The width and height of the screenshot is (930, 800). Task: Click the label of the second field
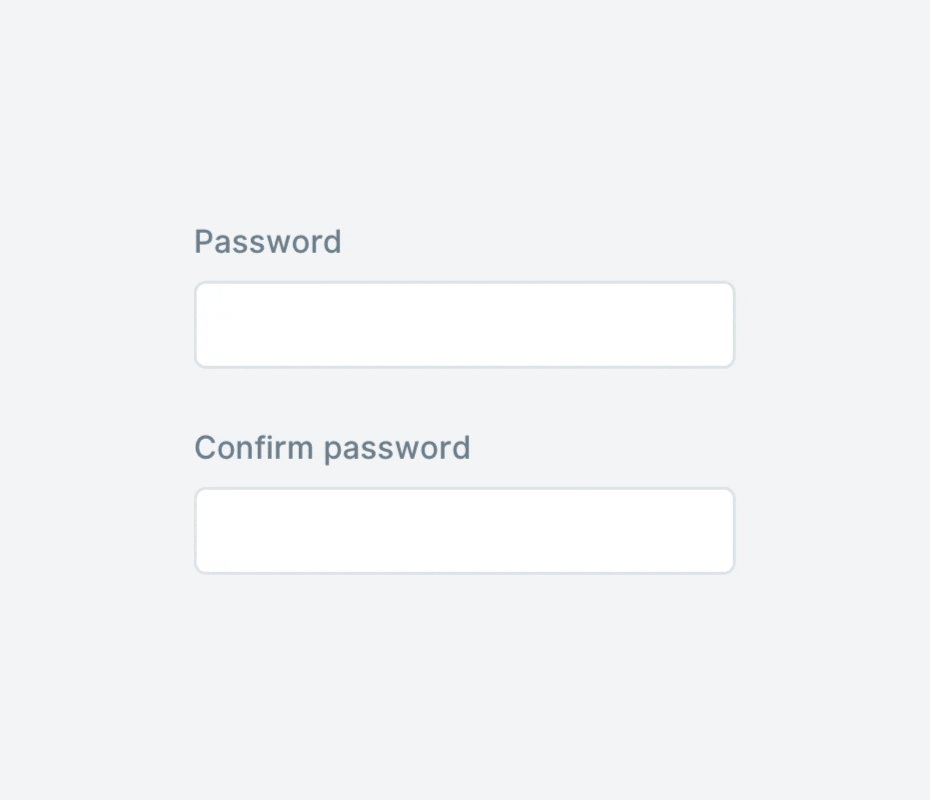pyautogui.click(x=332, y=448)
